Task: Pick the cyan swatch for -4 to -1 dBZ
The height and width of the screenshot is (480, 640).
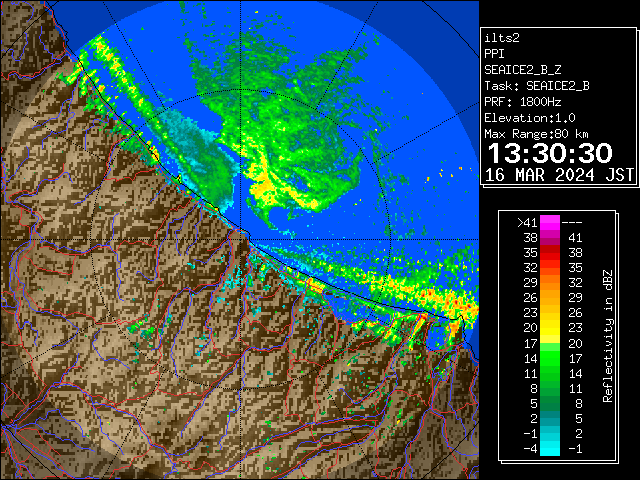Action: [x=549, y=448]
